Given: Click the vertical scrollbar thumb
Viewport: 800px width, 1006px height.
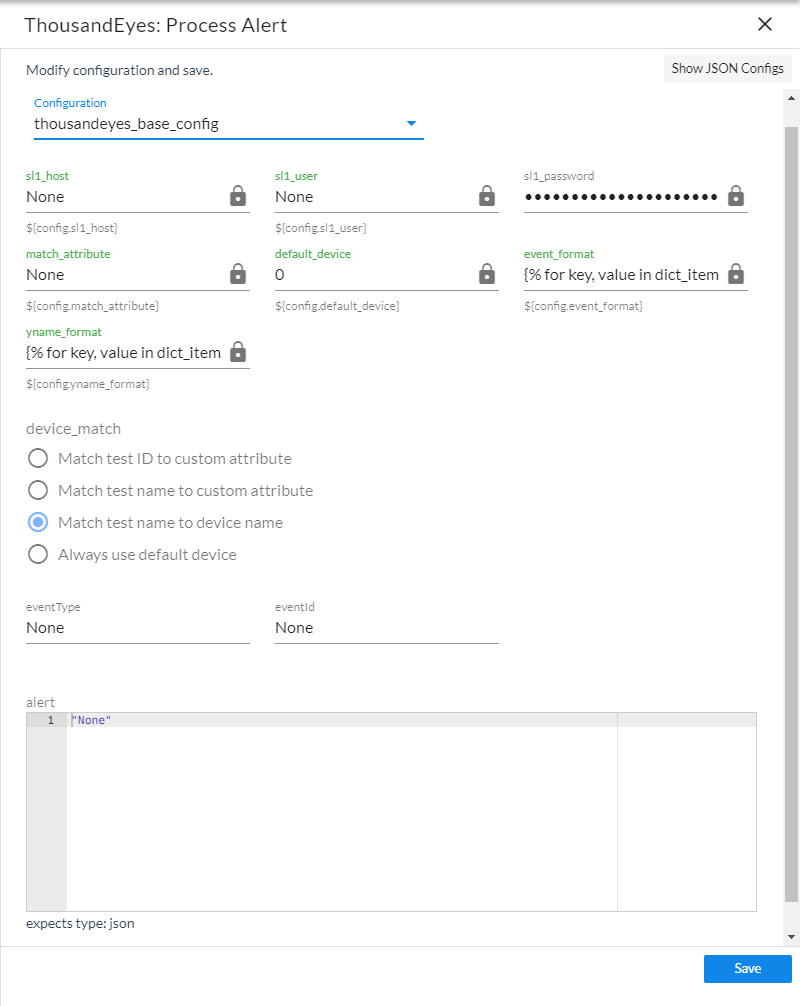Looking at the screenshot, I should (791, 513).
